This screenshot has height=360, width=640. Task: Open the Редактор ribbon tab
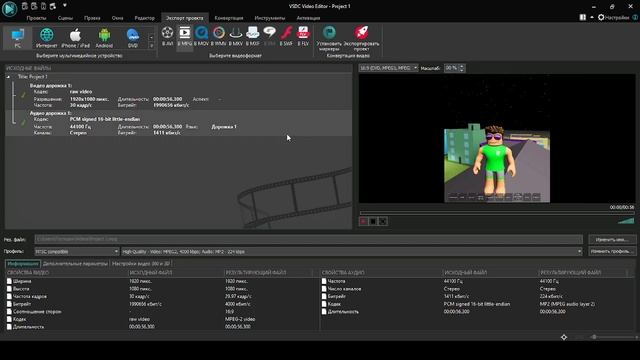[x=144, y=18]
